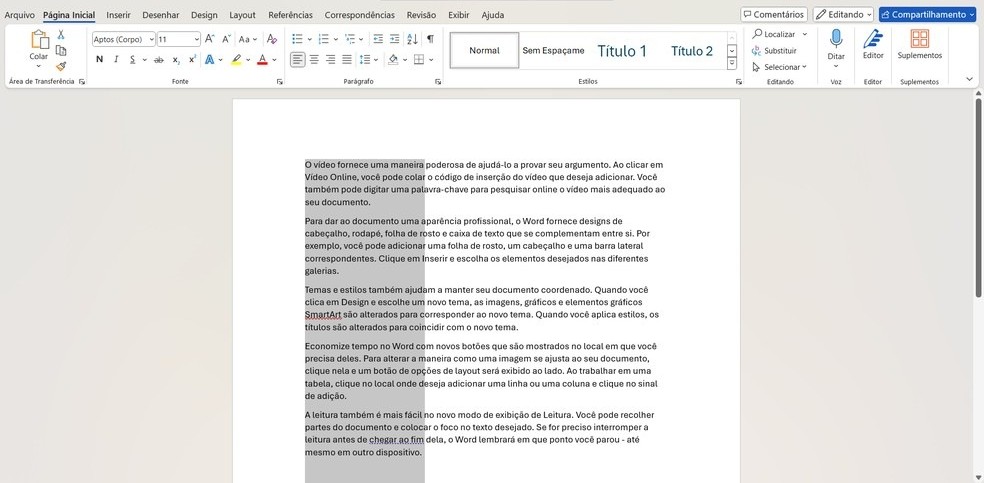The image size is (984, 483).
Task: Apply the Normal style
Action: pyautogui.click(x=484, y=50)
